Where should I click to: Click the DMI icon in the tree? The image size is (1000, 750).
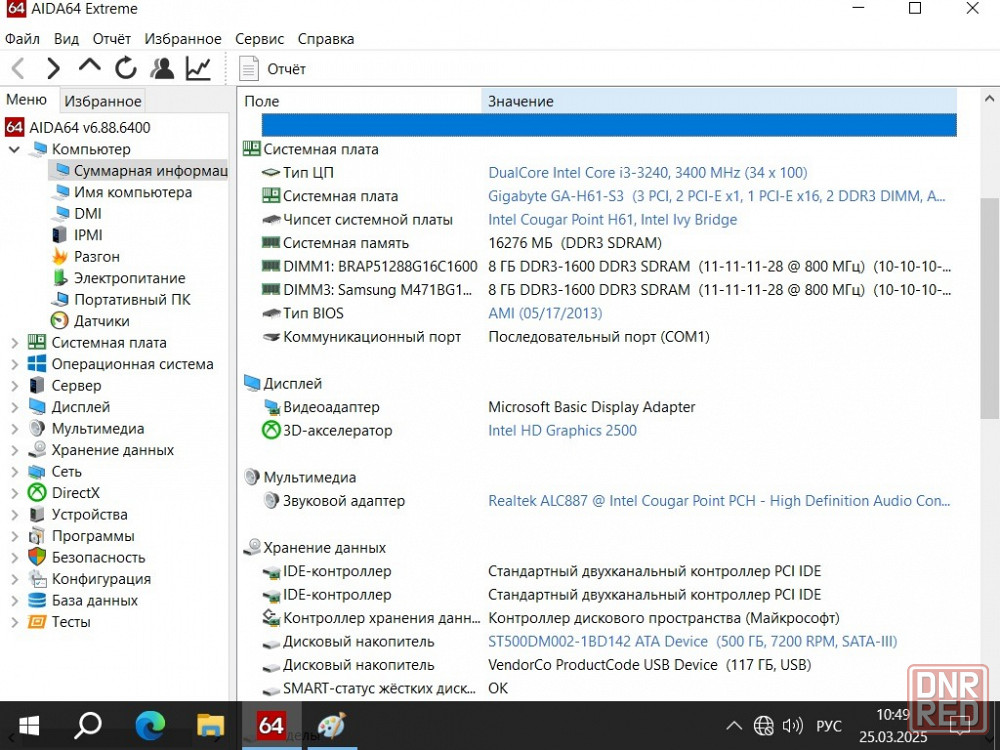click(x=61, y=214)
